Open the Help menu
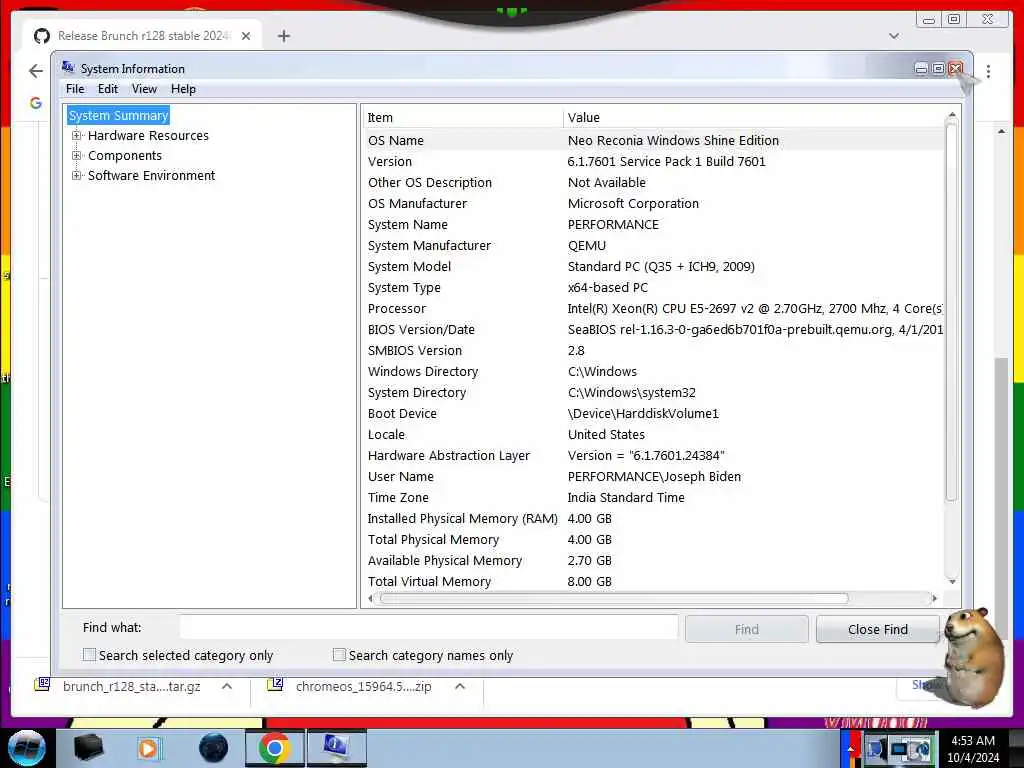1024x768 pixels. (184, 89)
